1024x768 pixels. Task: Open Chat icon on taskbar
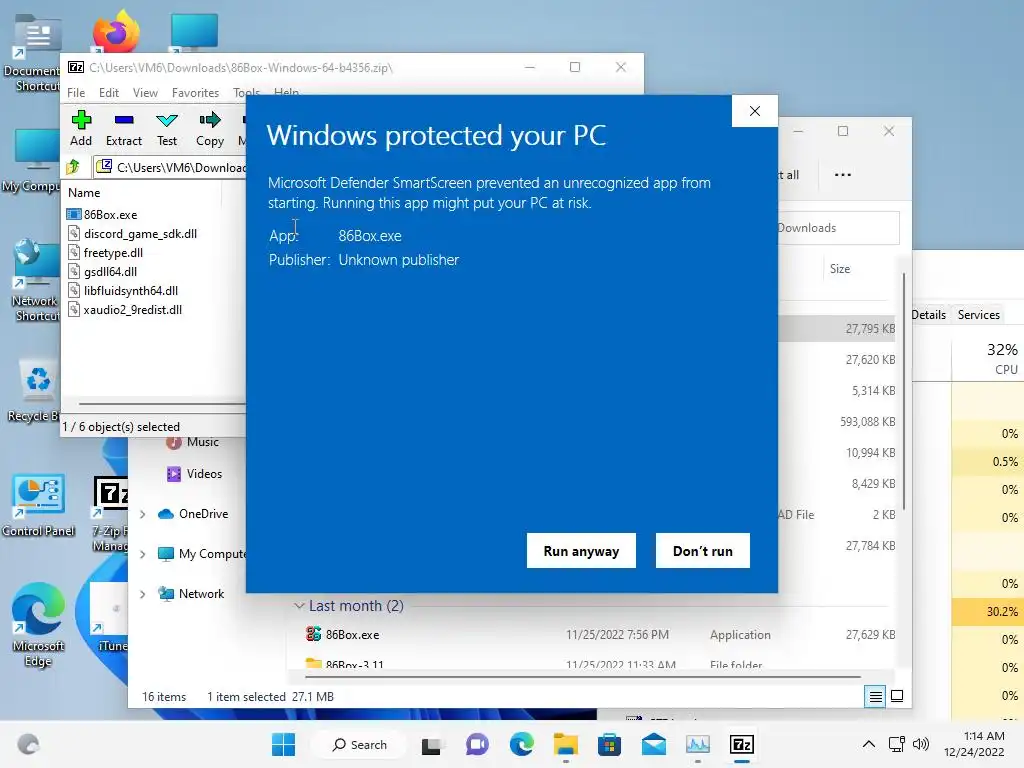click(x=477, y=744)
